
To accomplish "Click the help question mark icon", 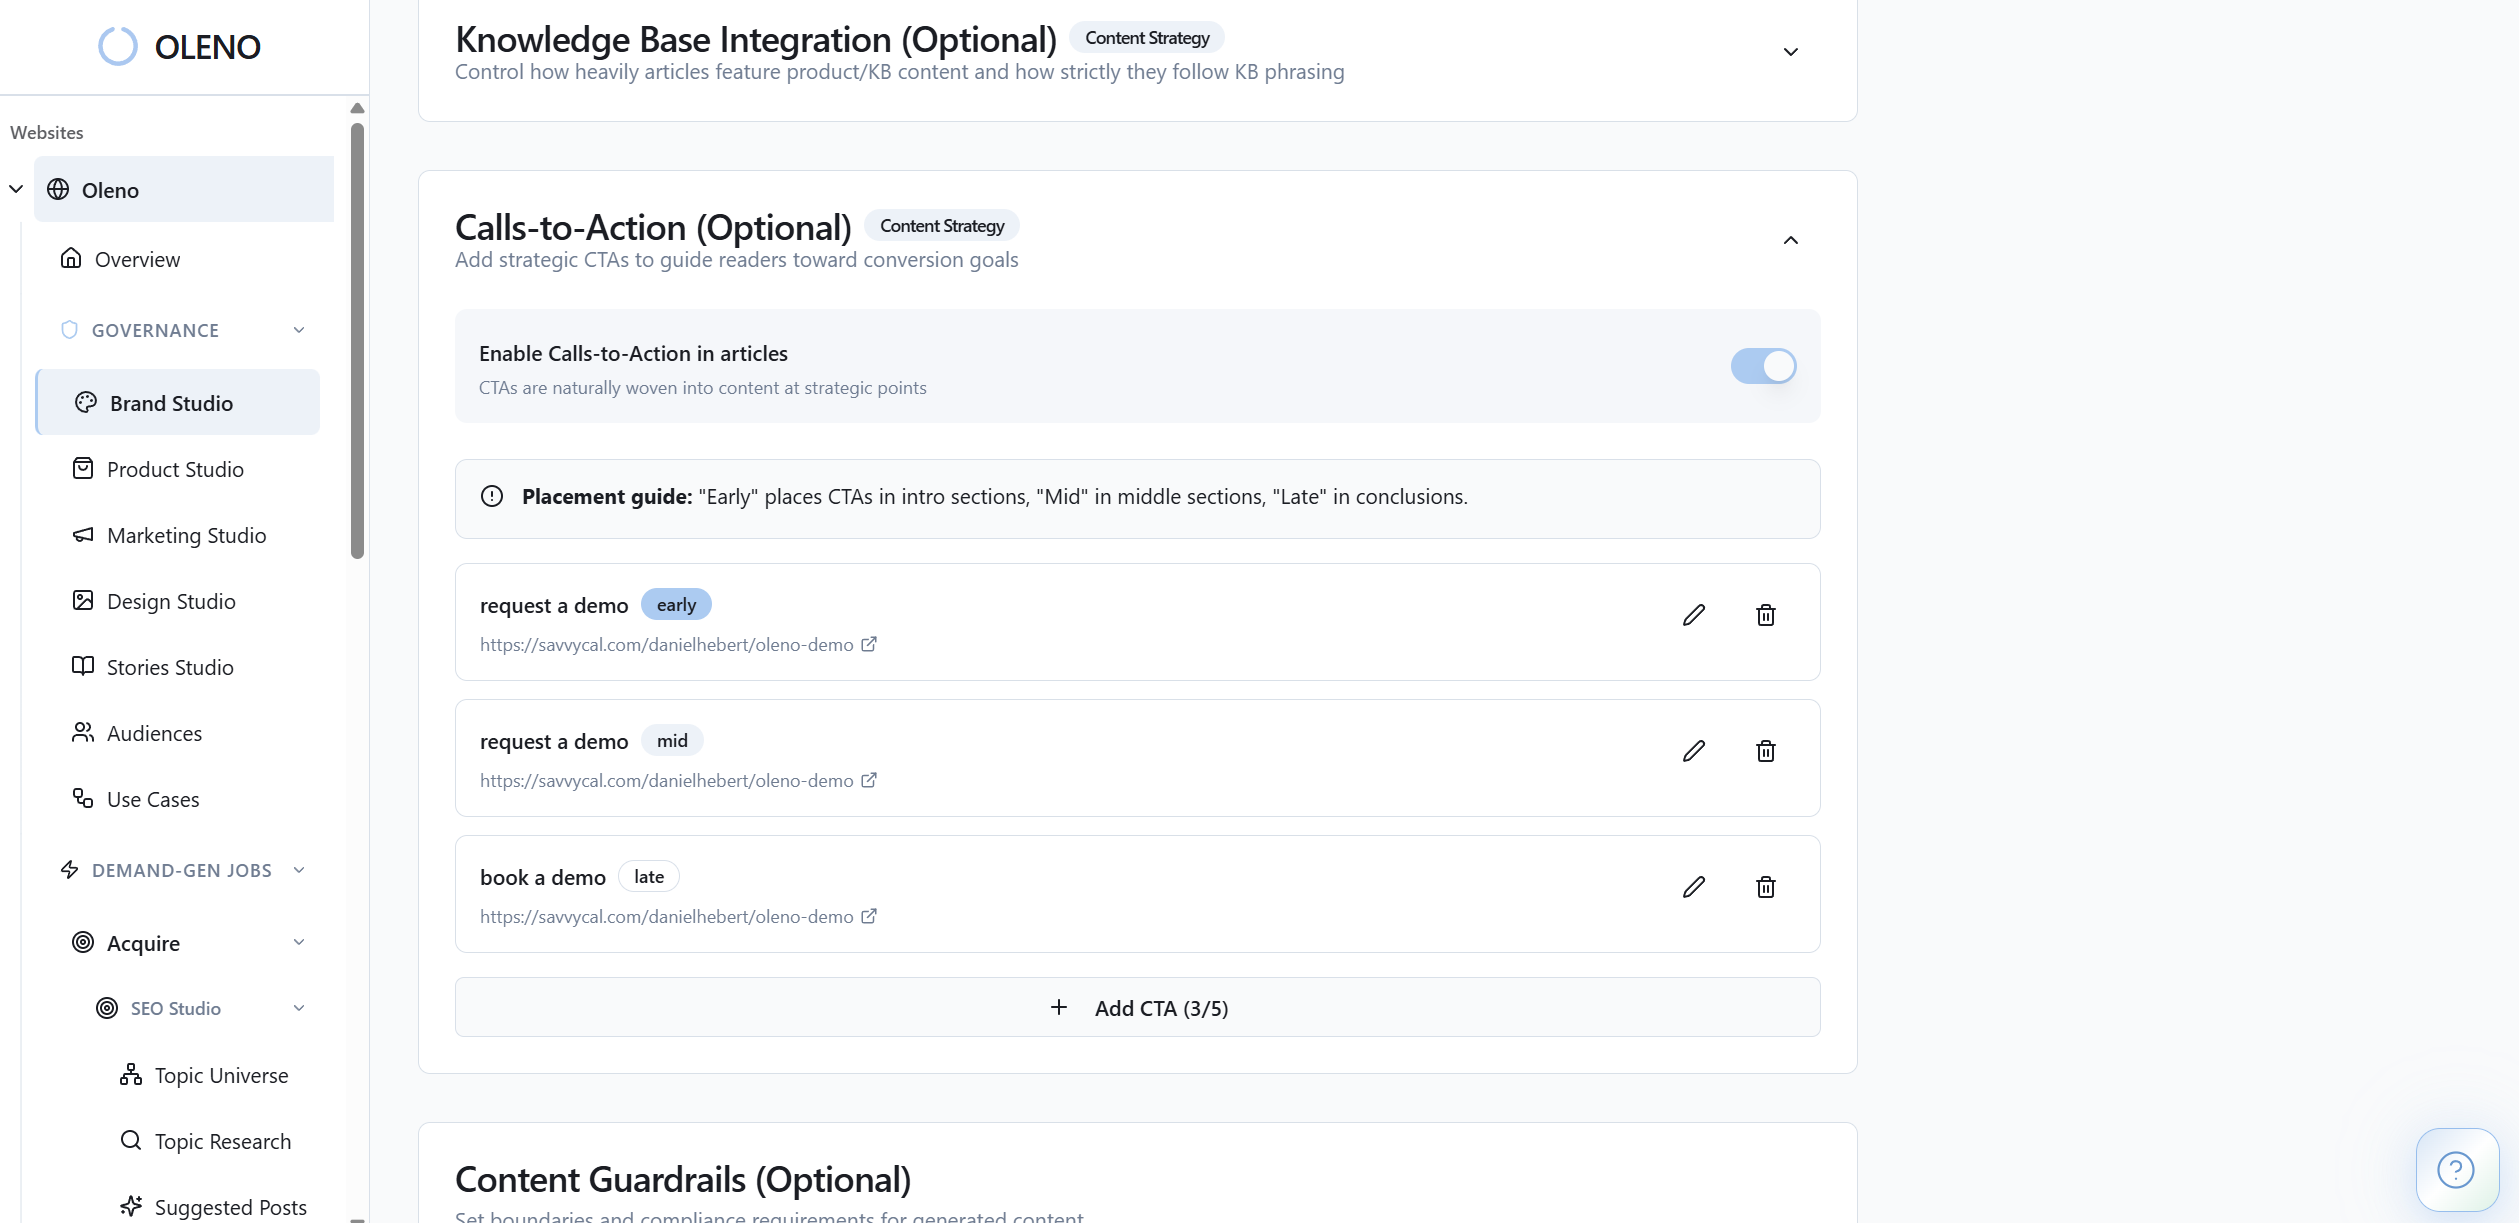I will point(2455,1169).
